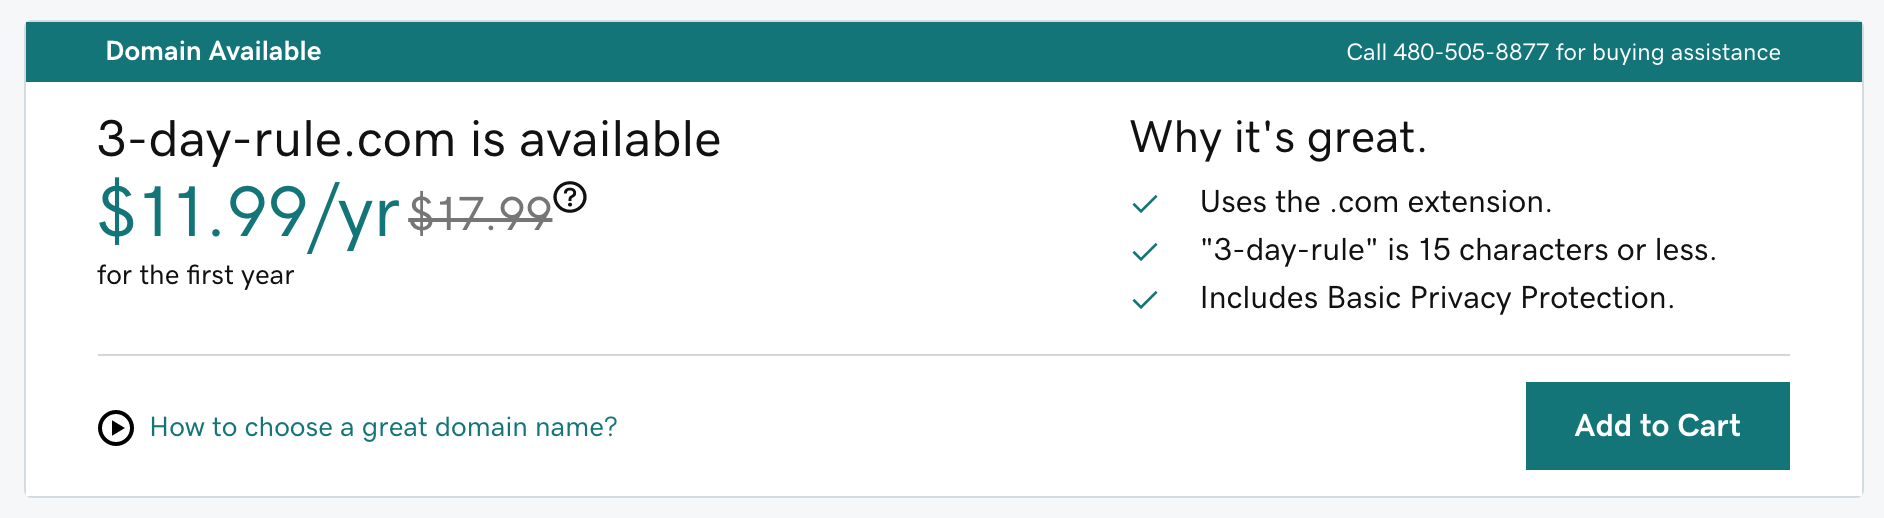Open "How to choose a great domain name?" link
Viewport: 1884px width, 518px height.
383,428
